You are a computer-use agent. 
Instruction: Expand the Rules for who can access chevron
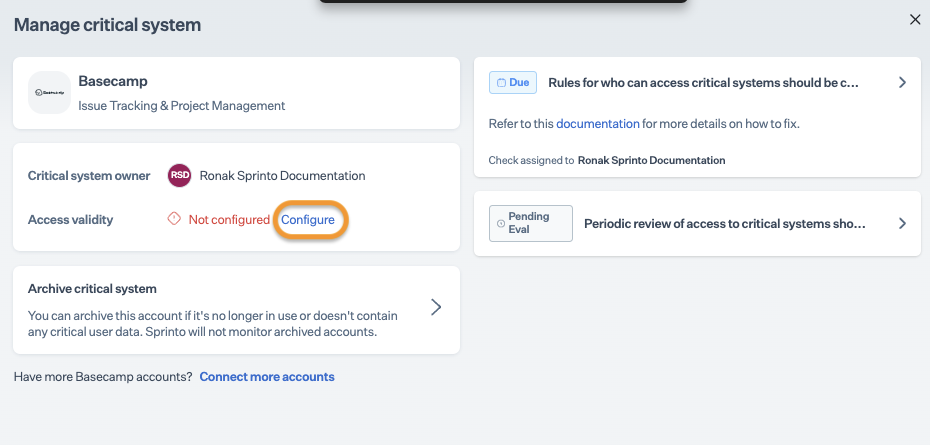[902, 82]
